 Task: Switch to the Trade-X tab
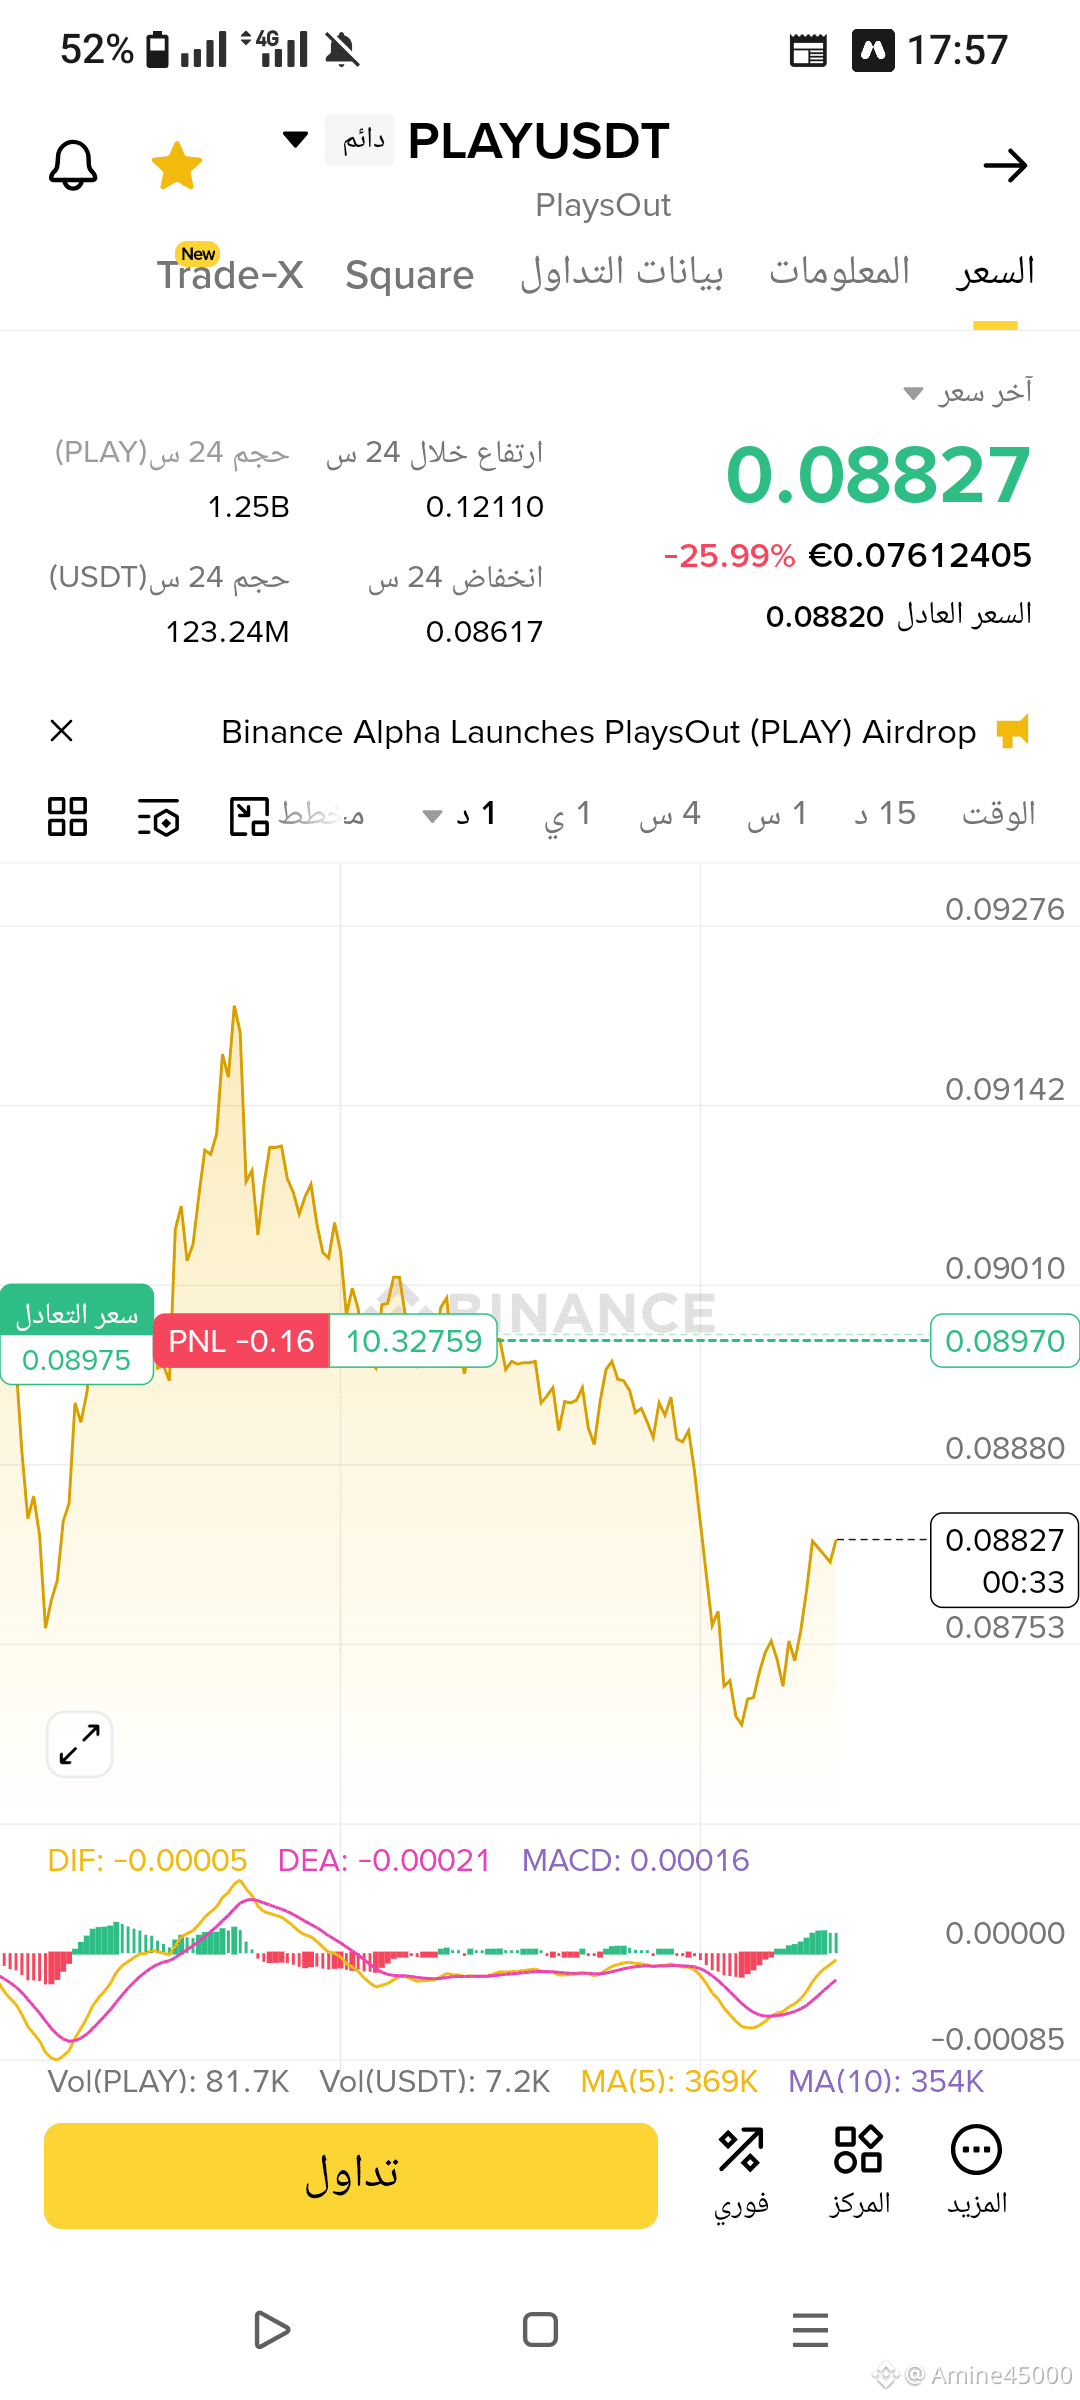pos(230,274)
